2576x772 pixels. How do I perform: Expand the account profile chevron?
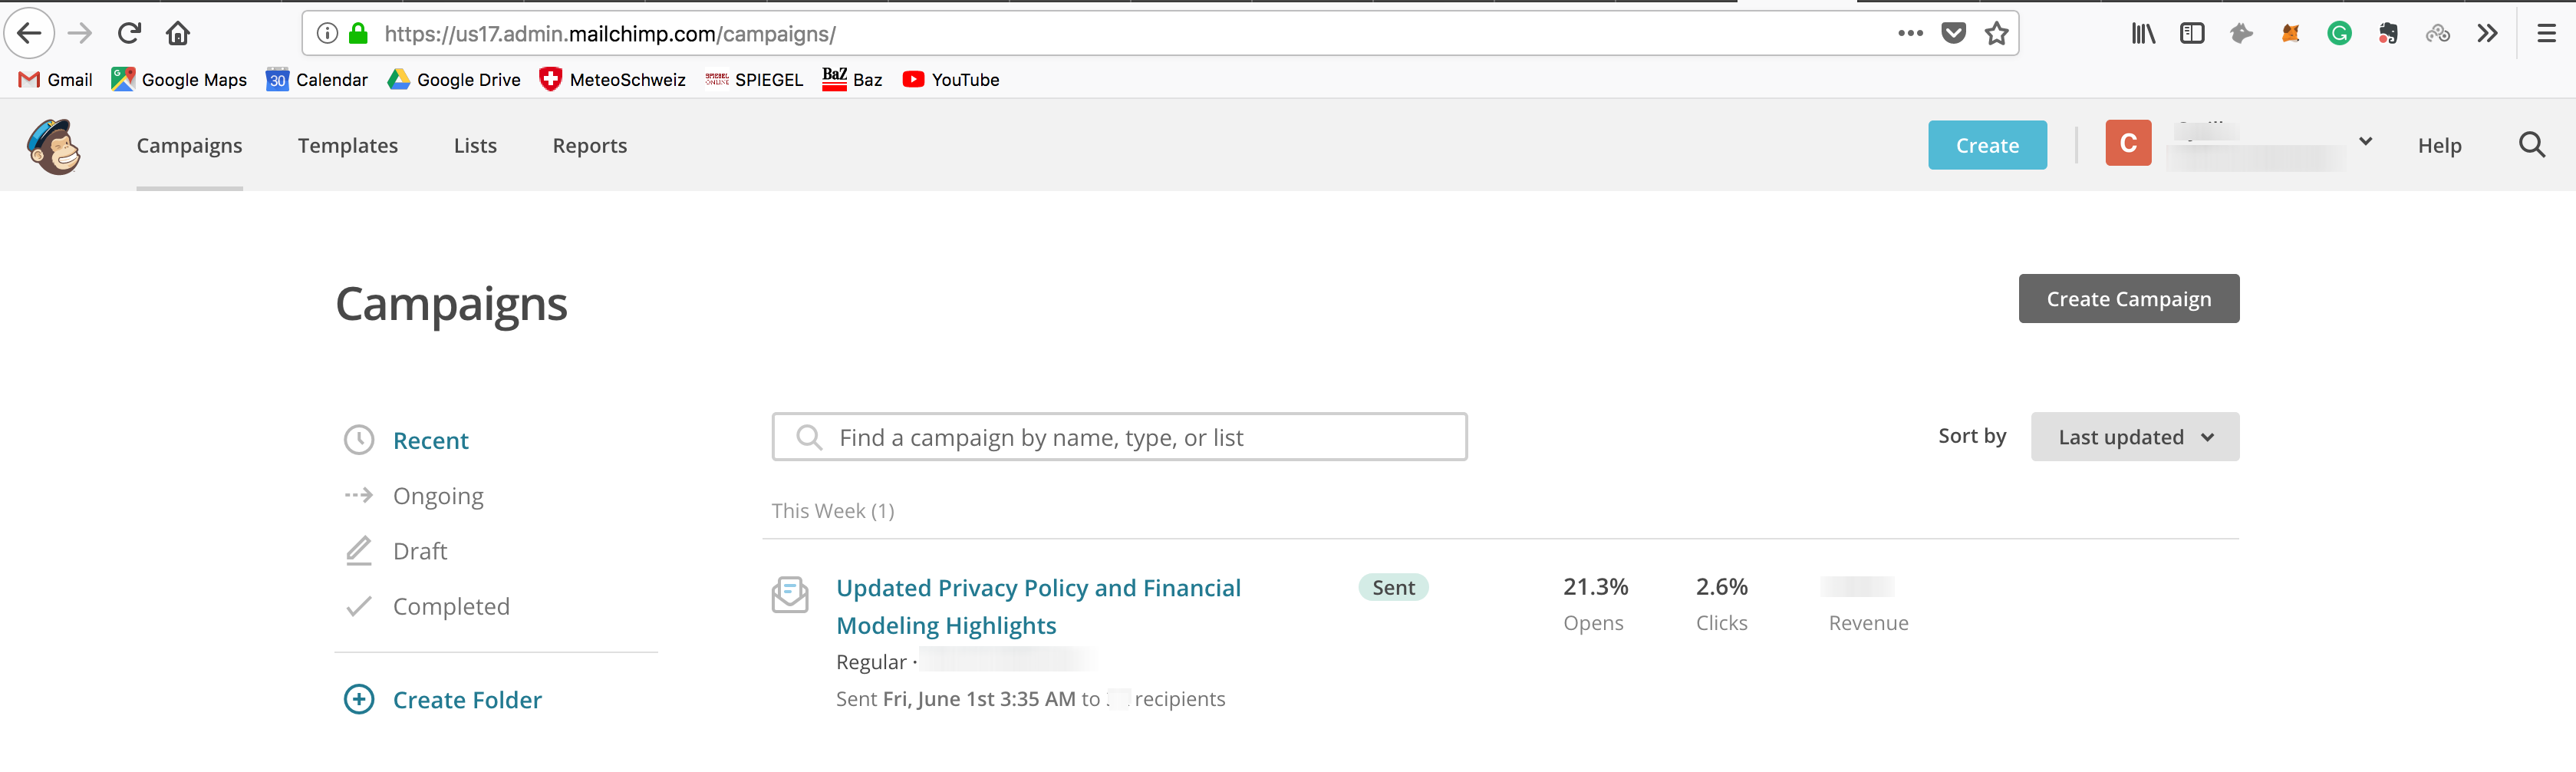[x=2365, y=141]
